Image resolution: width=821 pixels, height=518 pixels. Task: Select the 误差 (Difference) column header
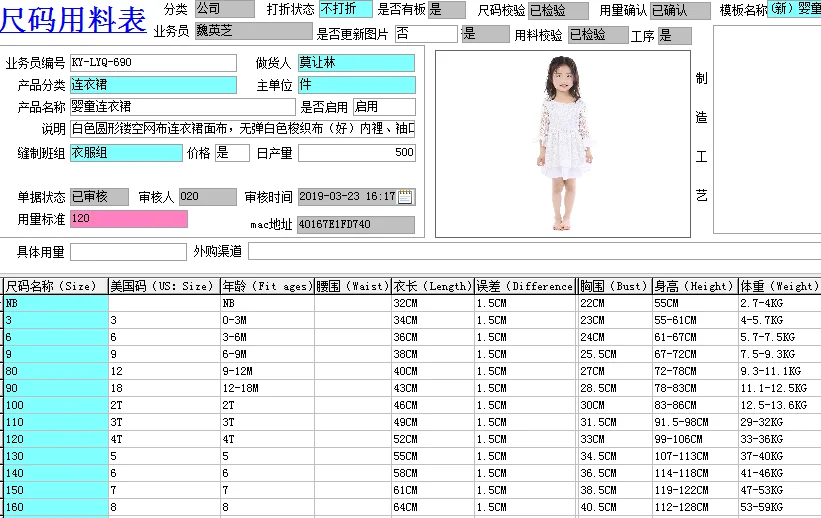coord(525,286)
